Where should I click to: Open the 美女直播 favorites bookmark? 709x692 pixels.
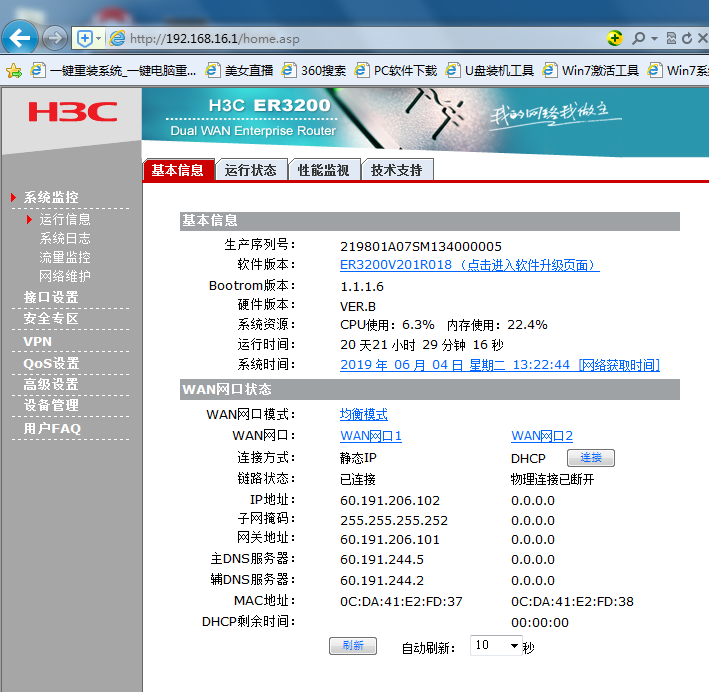(x=239, y=71)
